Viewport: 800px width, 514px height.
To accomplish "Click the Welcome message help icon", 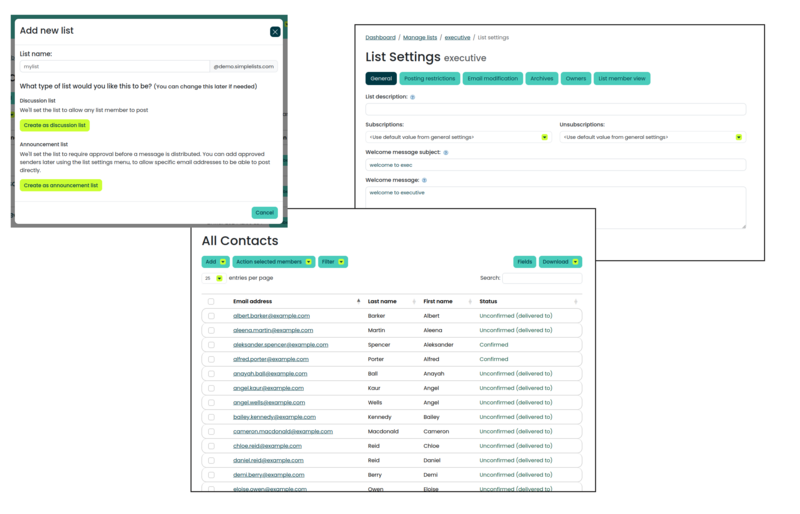I will pos(424,180).
